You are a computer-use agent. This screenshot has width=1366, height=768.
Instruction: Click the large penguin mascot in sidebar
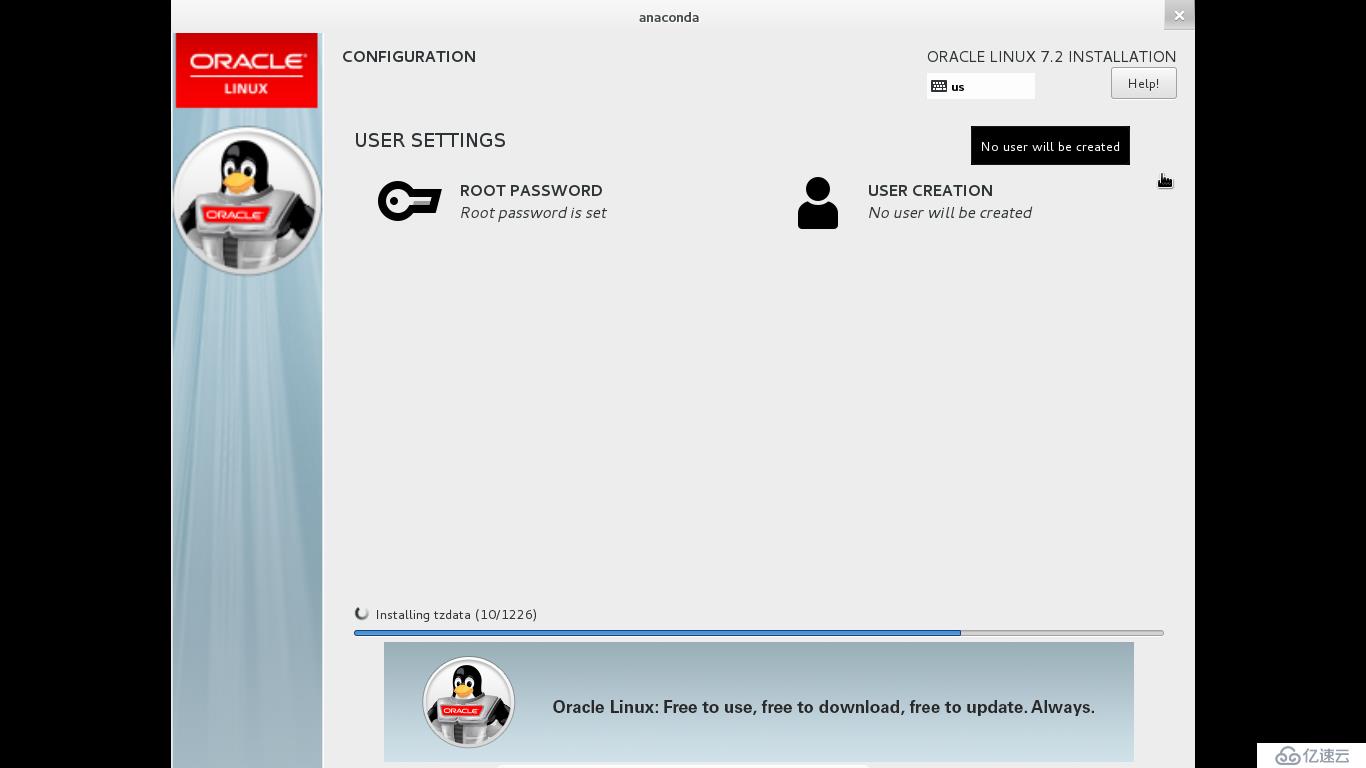[247, 201]
